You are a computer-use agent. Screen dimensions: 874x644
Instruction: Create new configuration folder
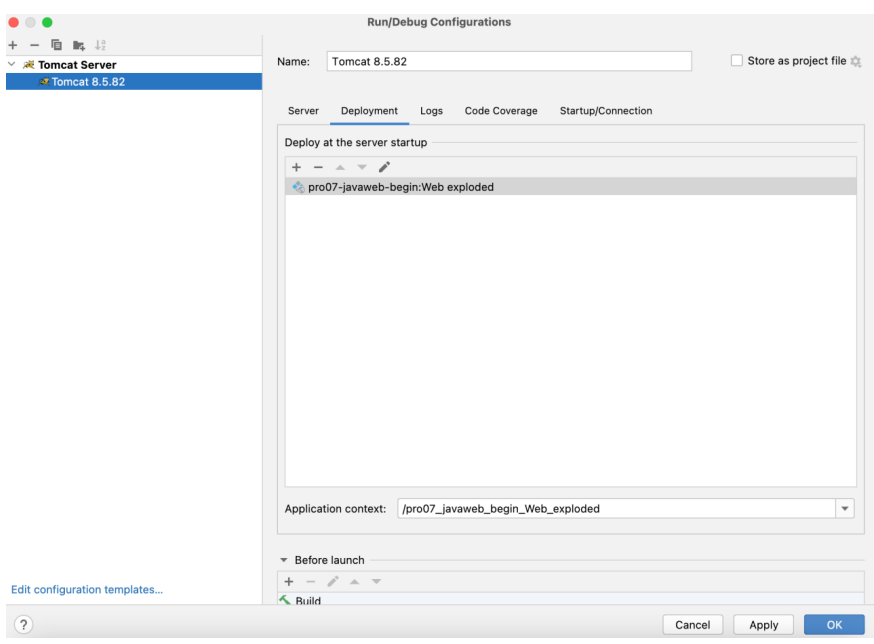(79, 45)
